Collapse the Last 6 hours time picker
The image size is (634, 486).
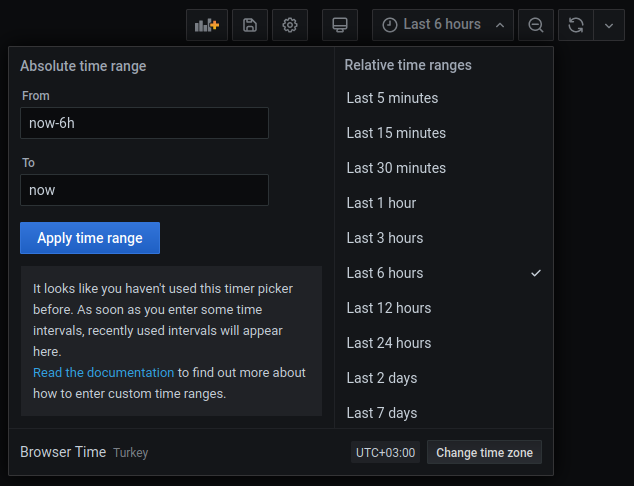coord(443,25)
